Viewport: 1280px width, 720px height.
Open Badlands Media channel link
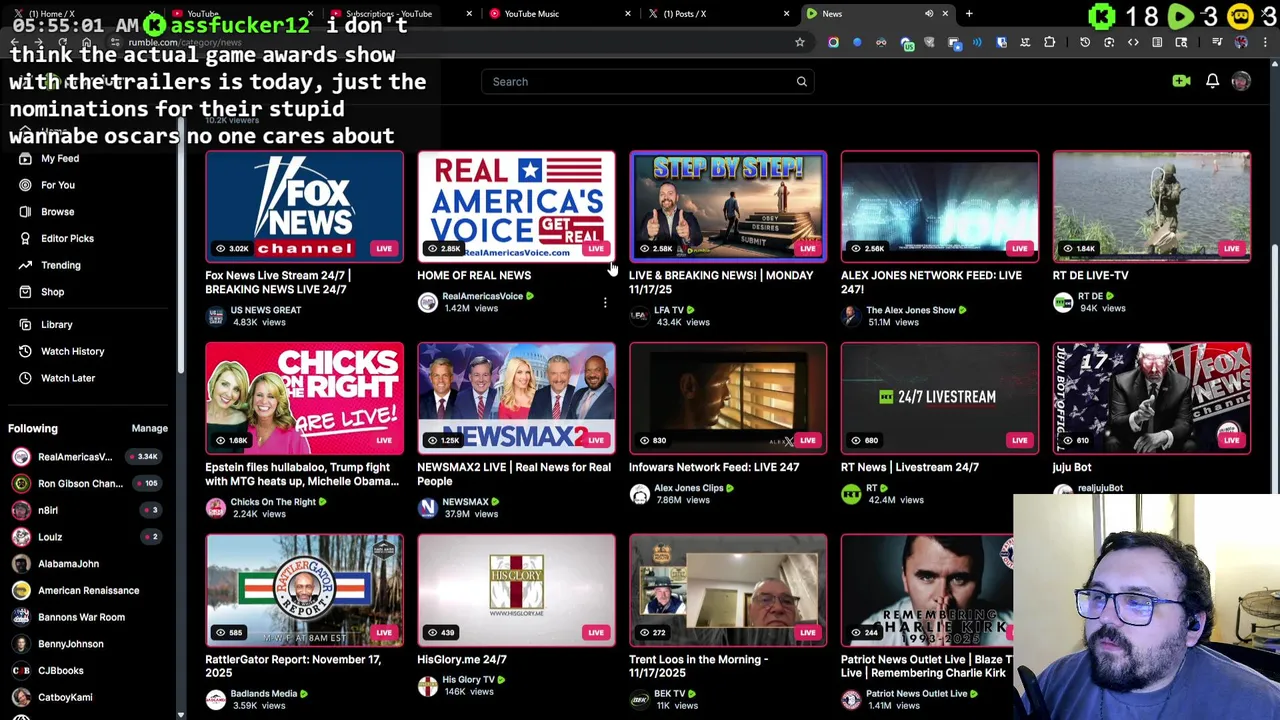click(x=264, y=693)
